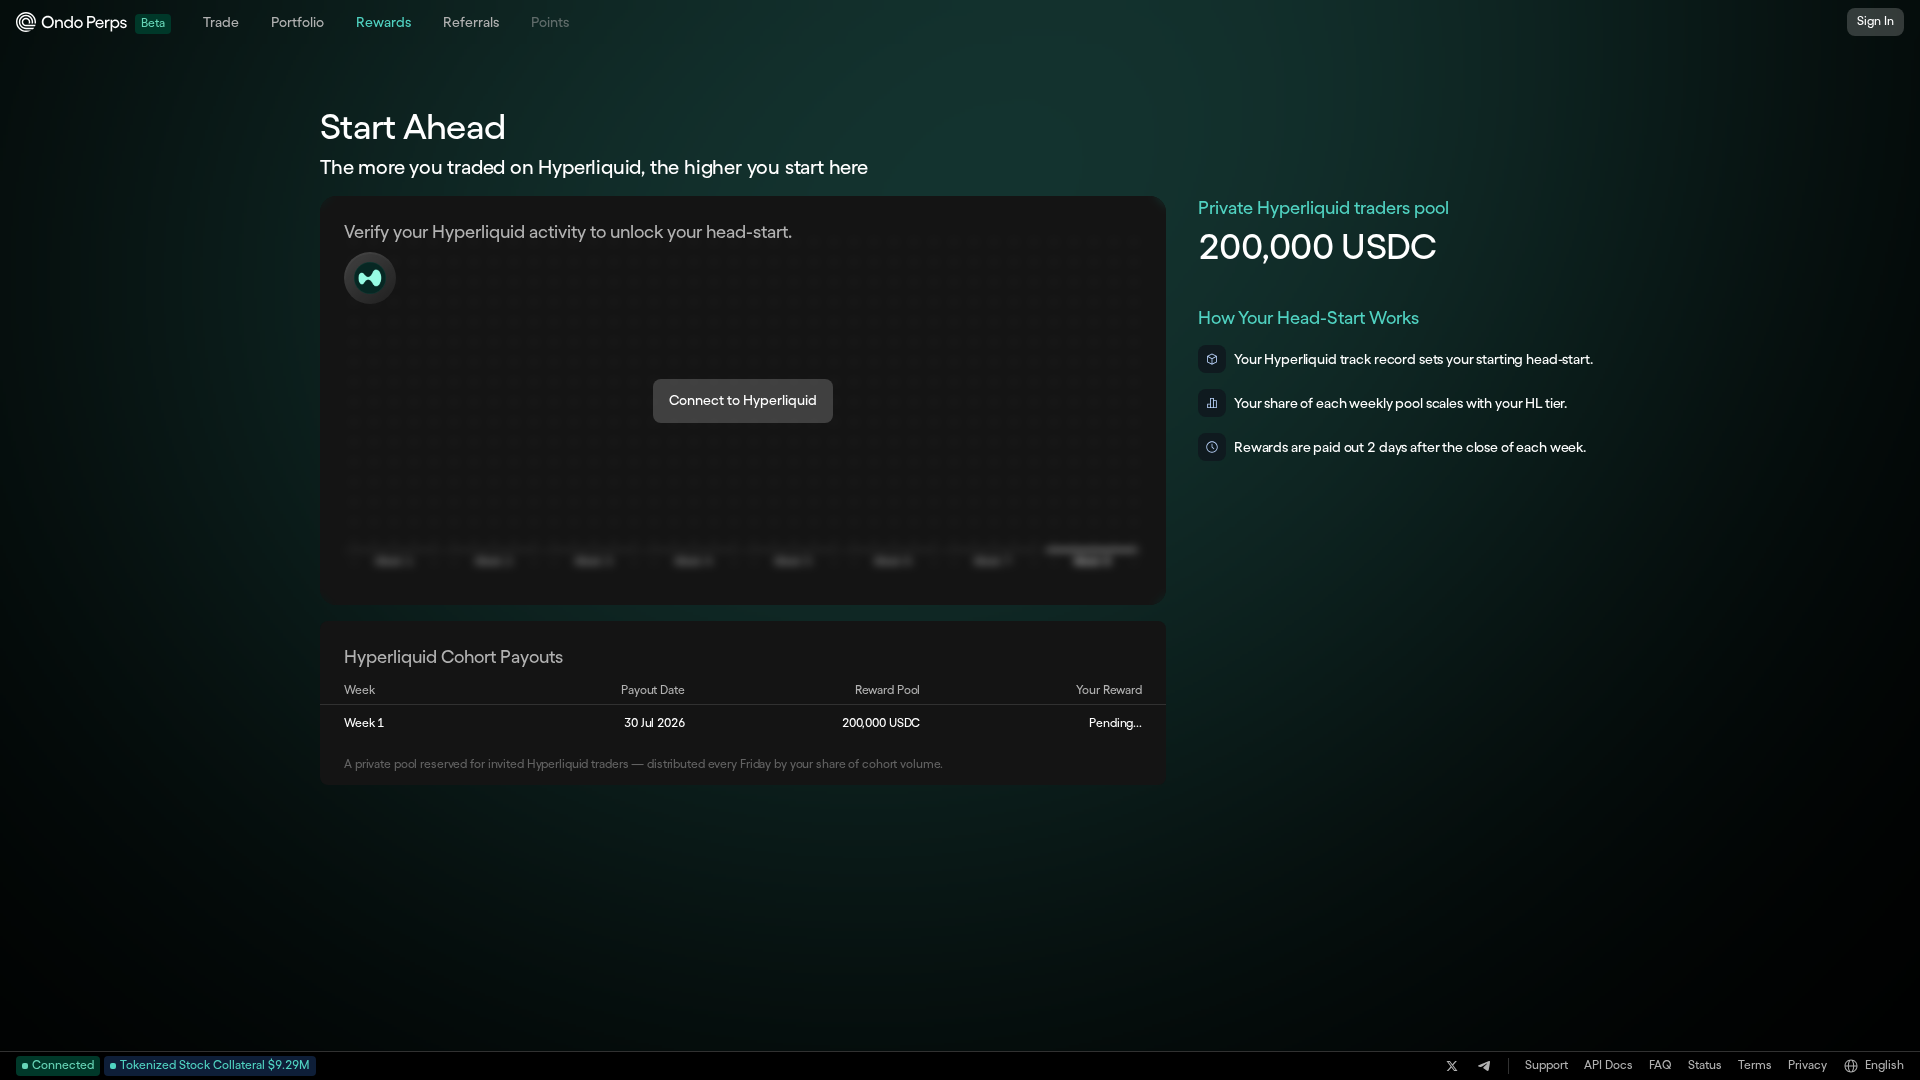
Task: Click the Hyperliquid logo circle icon
Action: pyautogui.click(x=370, y=278)
